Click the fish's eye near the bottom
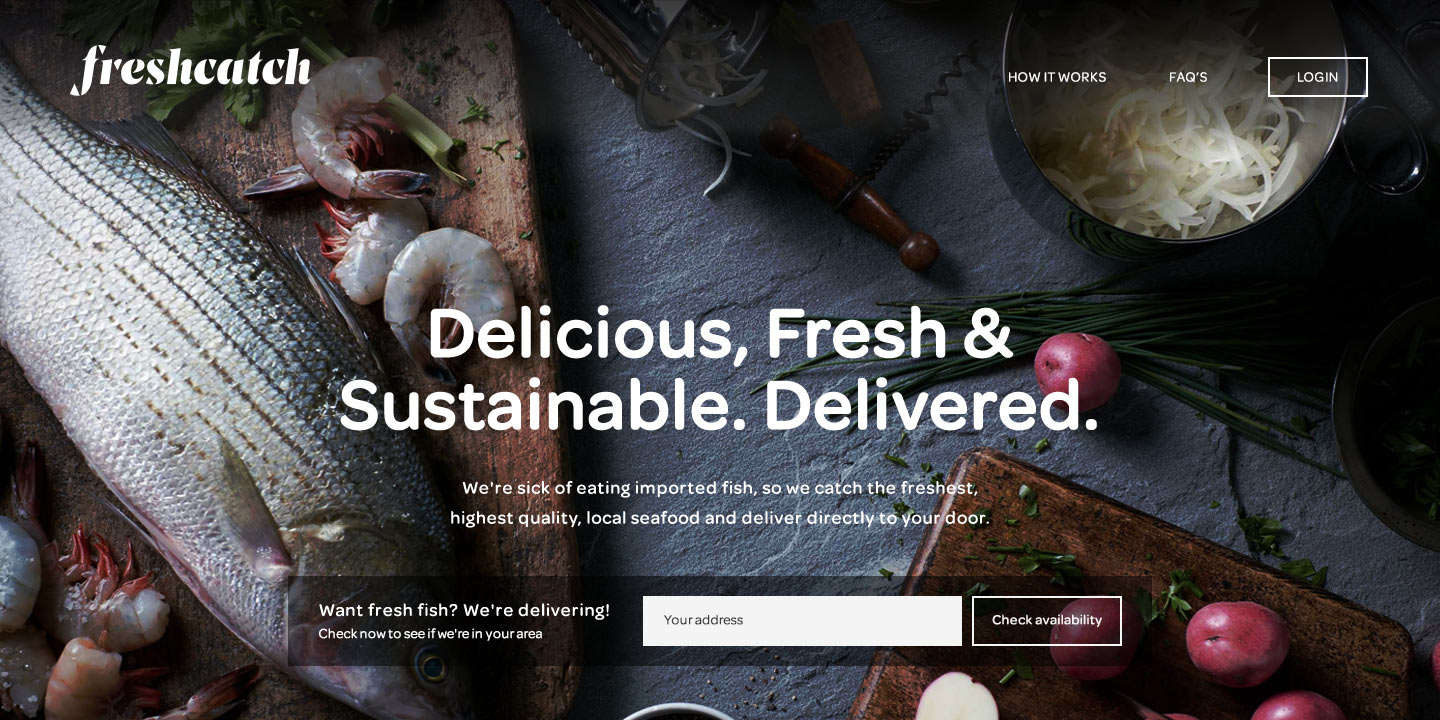 click(431, 665)
